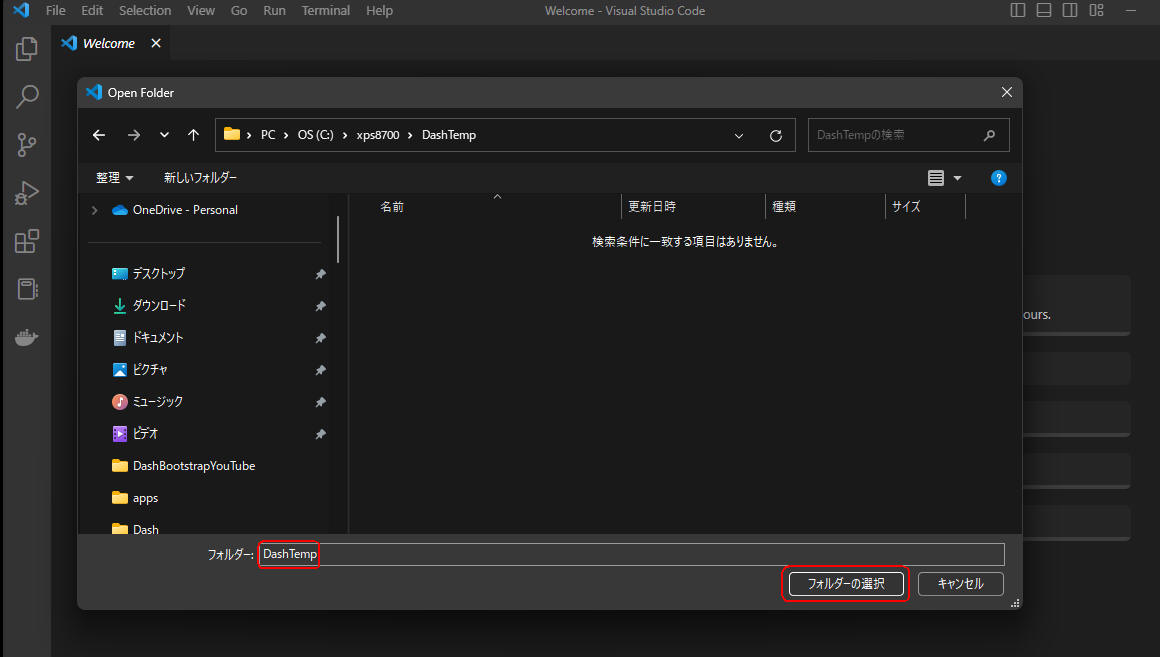Viewport: 1160px width, 657px height.
Task: Unpin ドキュメント from quick access
Action: coord(320,338)
